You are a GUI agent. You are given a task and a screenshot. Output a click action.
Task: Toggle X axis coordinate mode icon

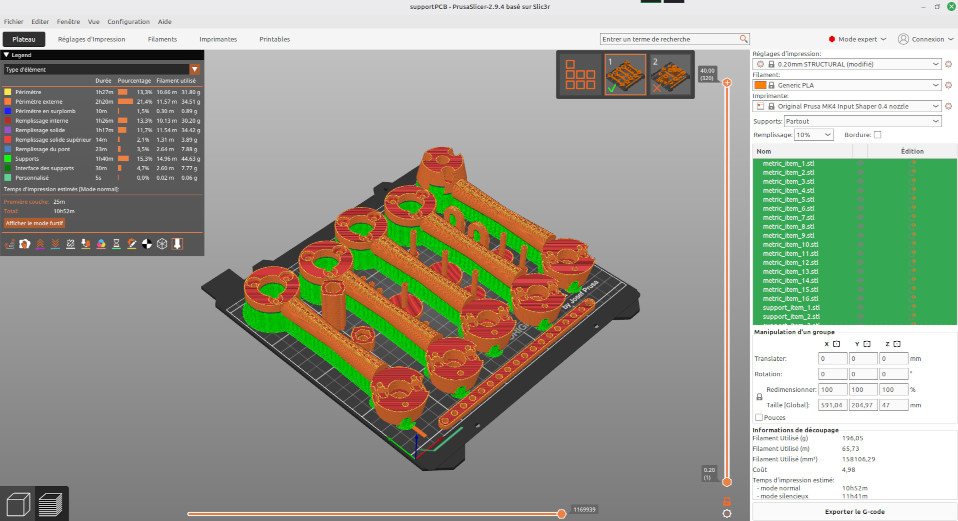[836, 344]
